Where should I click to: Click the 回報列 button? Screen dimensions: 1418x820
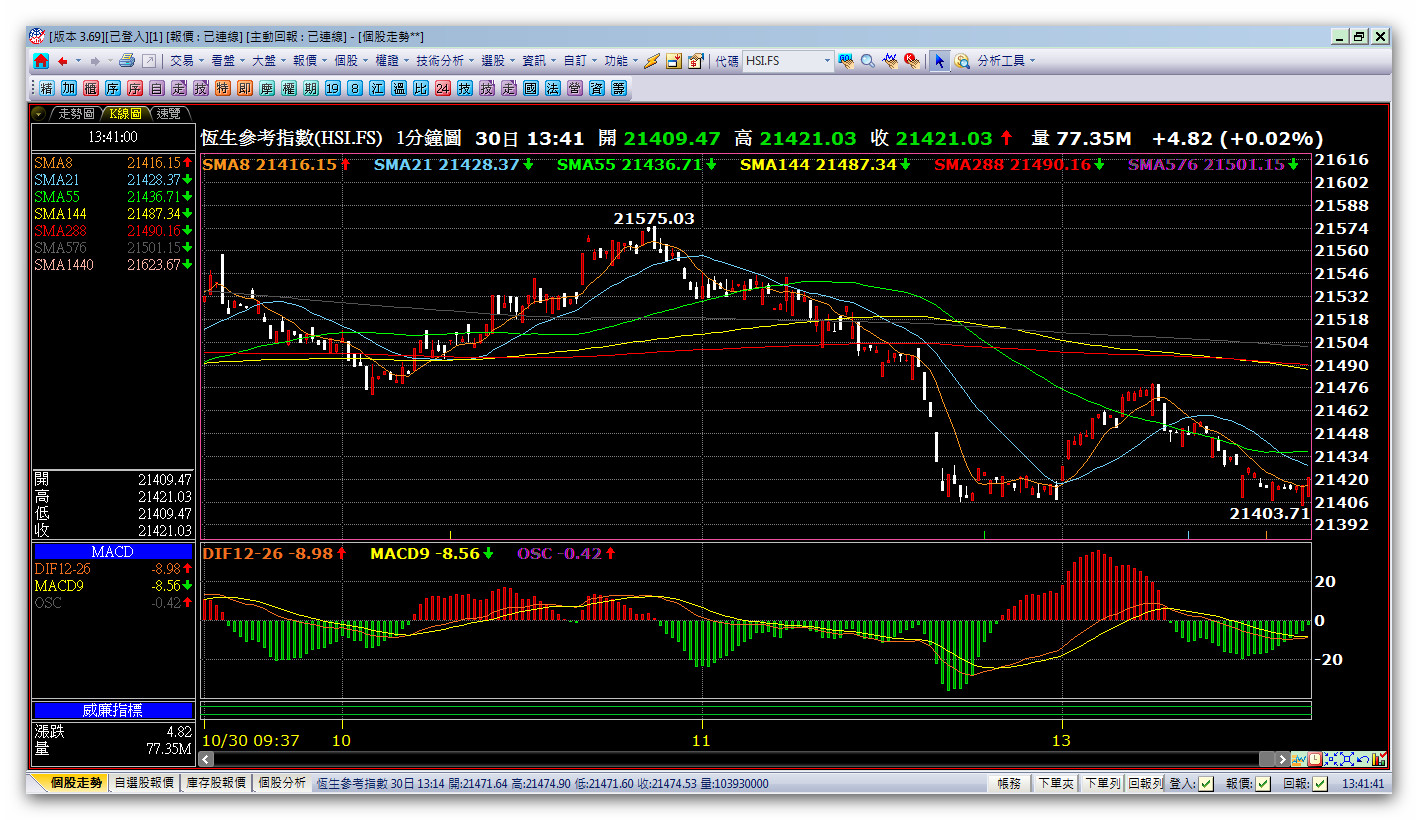click(x=1145, y=784)
